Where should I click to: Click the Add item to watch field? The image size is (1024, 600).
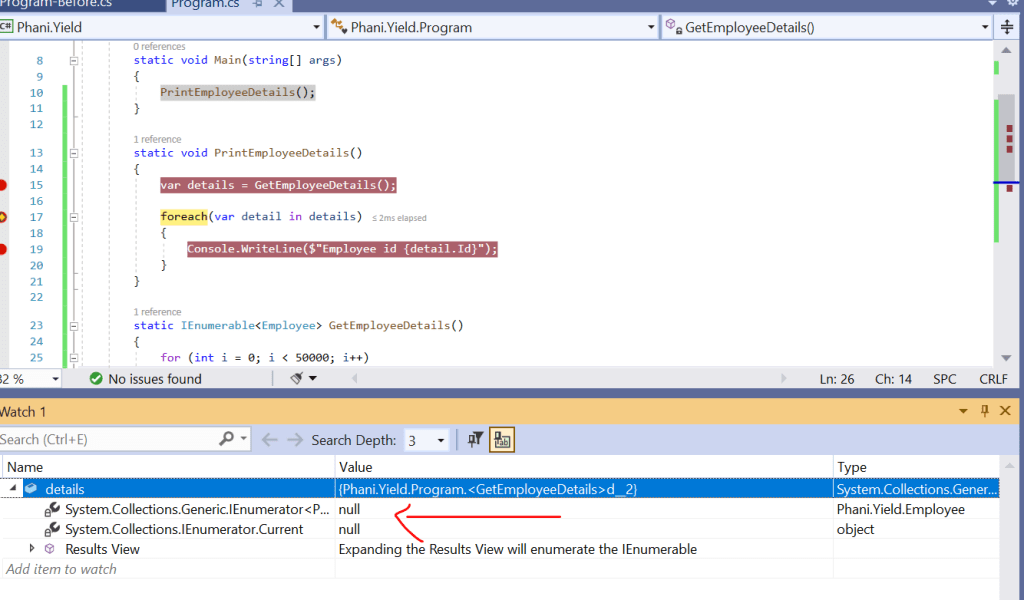pos(62,569)
